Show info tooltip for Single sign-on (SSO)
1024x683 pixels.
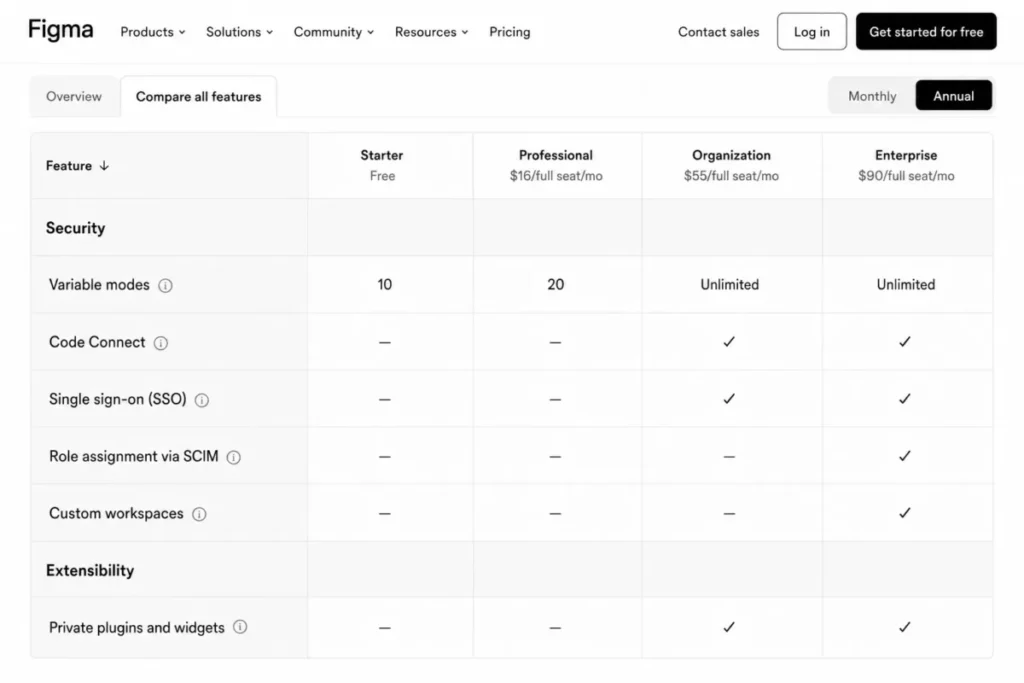[202, 400]
